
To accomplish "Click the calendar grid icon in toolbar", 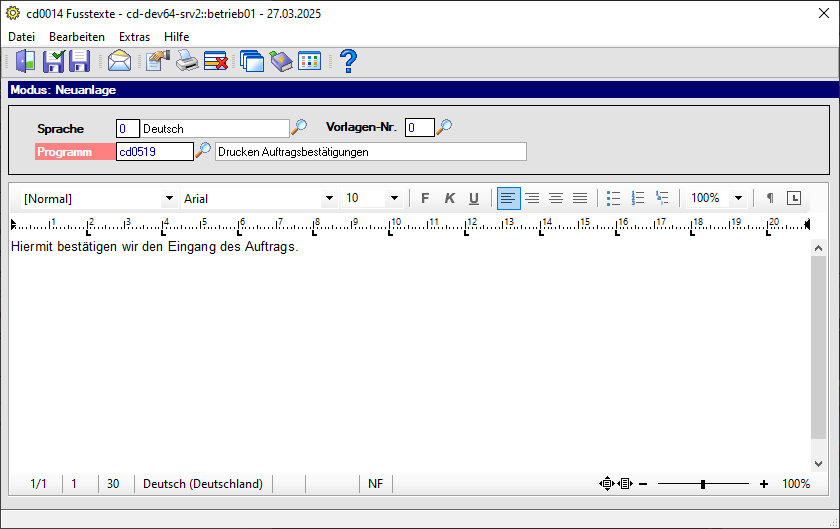I will 309,61.
